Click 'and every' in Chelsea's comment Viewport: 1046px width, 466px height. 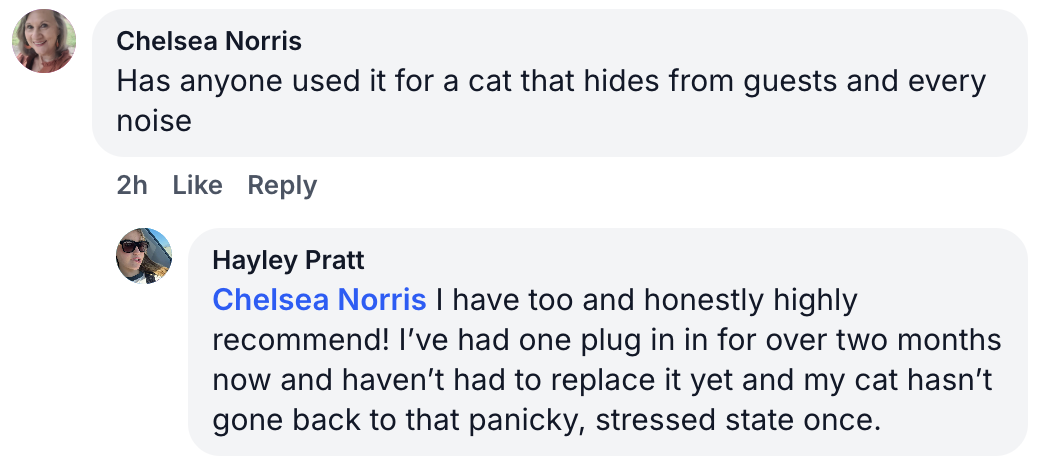(915, 81)
